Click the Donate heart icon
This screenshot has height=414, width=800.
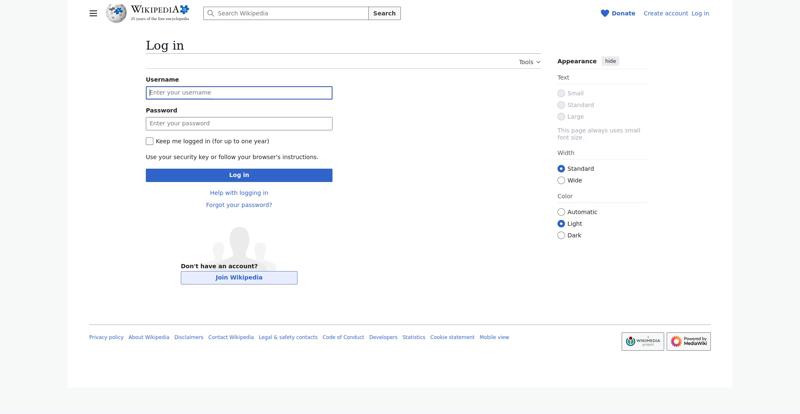click(x=605, y=13)
